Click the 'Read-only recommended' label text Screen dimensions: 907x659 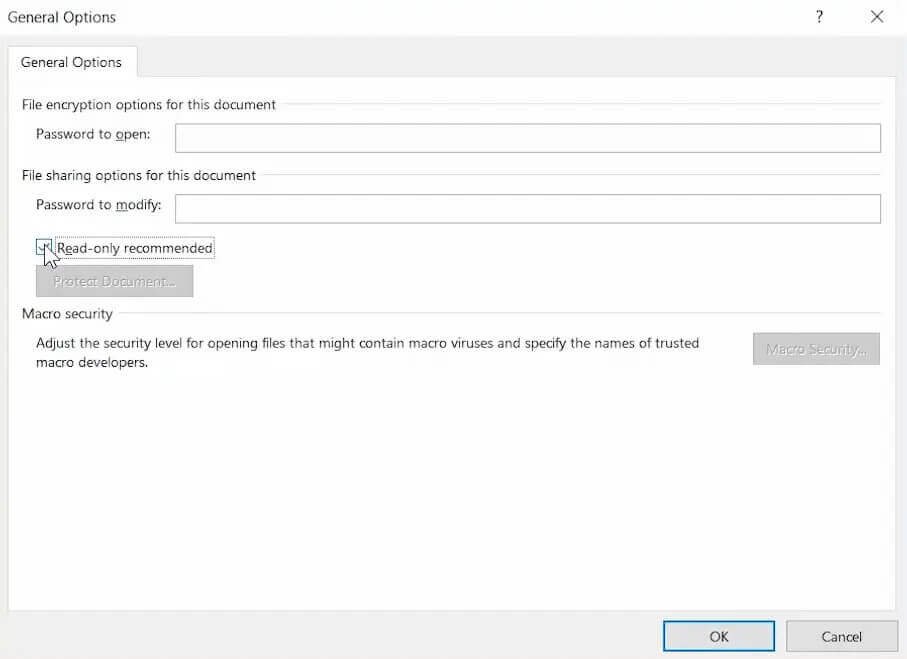pos(134,248)
